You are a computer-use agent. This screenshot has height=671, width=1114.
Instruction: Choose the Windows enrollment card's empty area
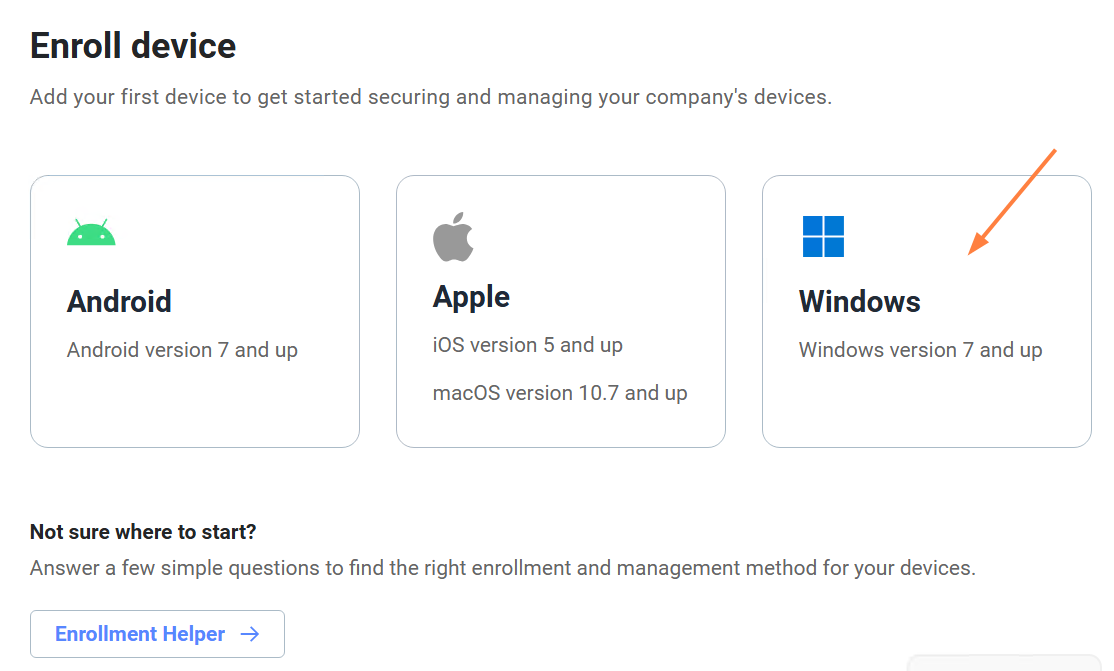click(925, 410)
